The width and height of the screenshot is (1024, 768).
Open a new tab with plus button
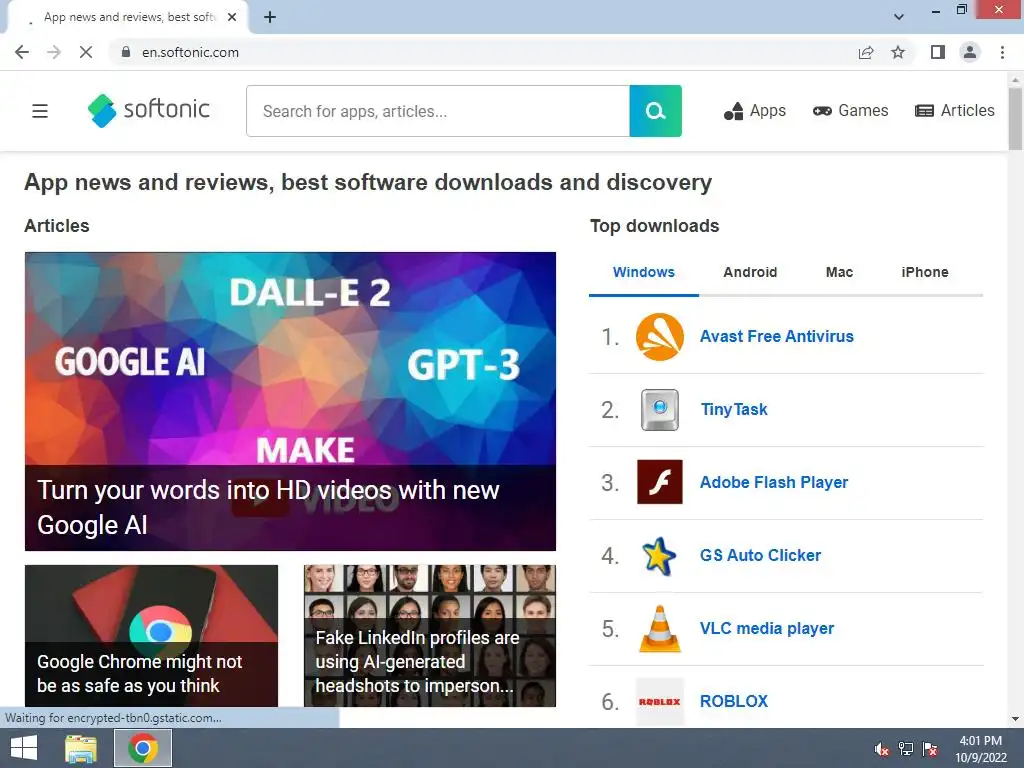pos(270,17)
